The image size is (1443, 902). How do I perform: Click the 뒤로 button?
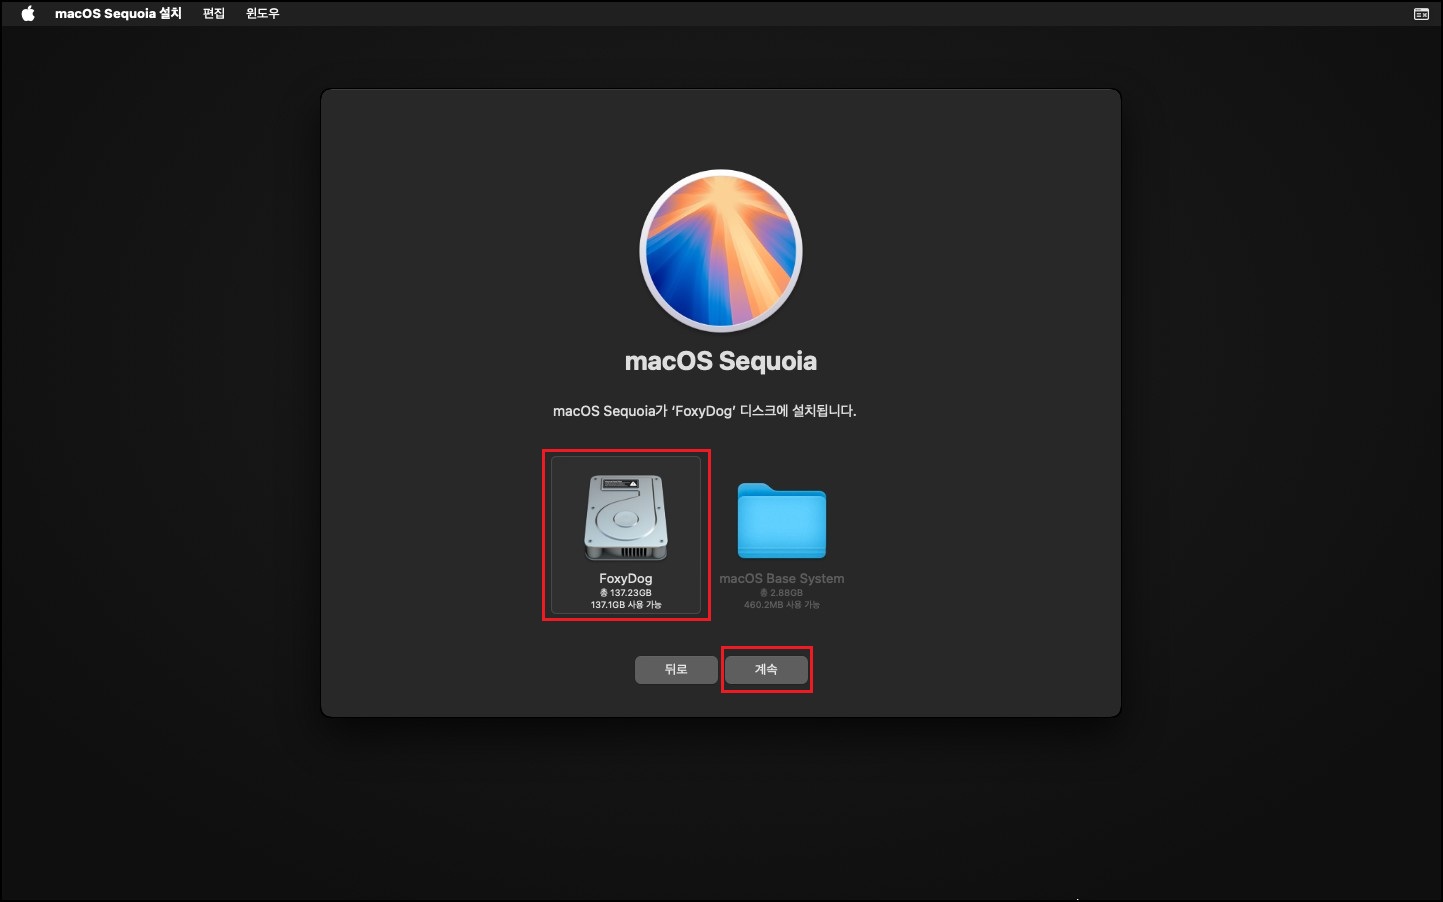click(x=676, y=670)
